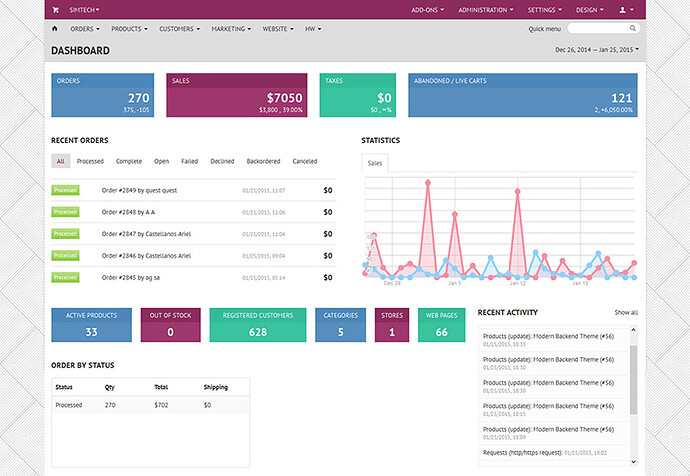Click the Quick menu link
The image size is (690, 476).
(x=544, y=29)
